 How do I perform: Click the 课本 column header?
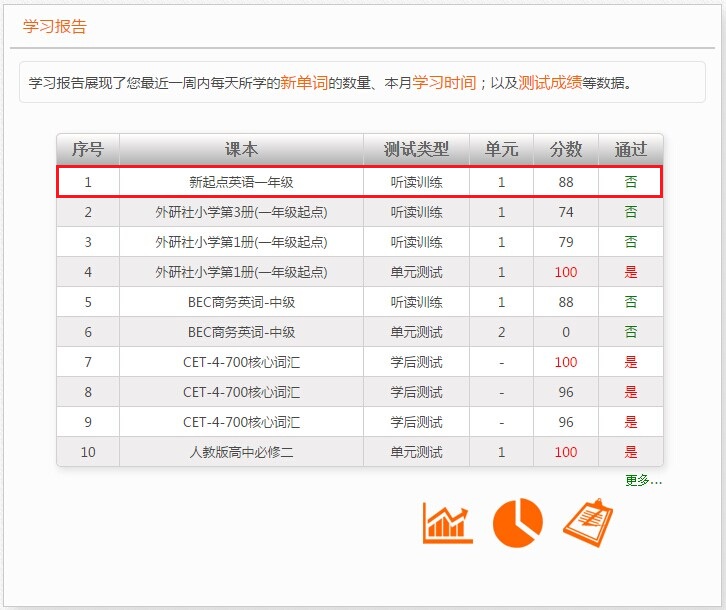click(x=241, y=149)
